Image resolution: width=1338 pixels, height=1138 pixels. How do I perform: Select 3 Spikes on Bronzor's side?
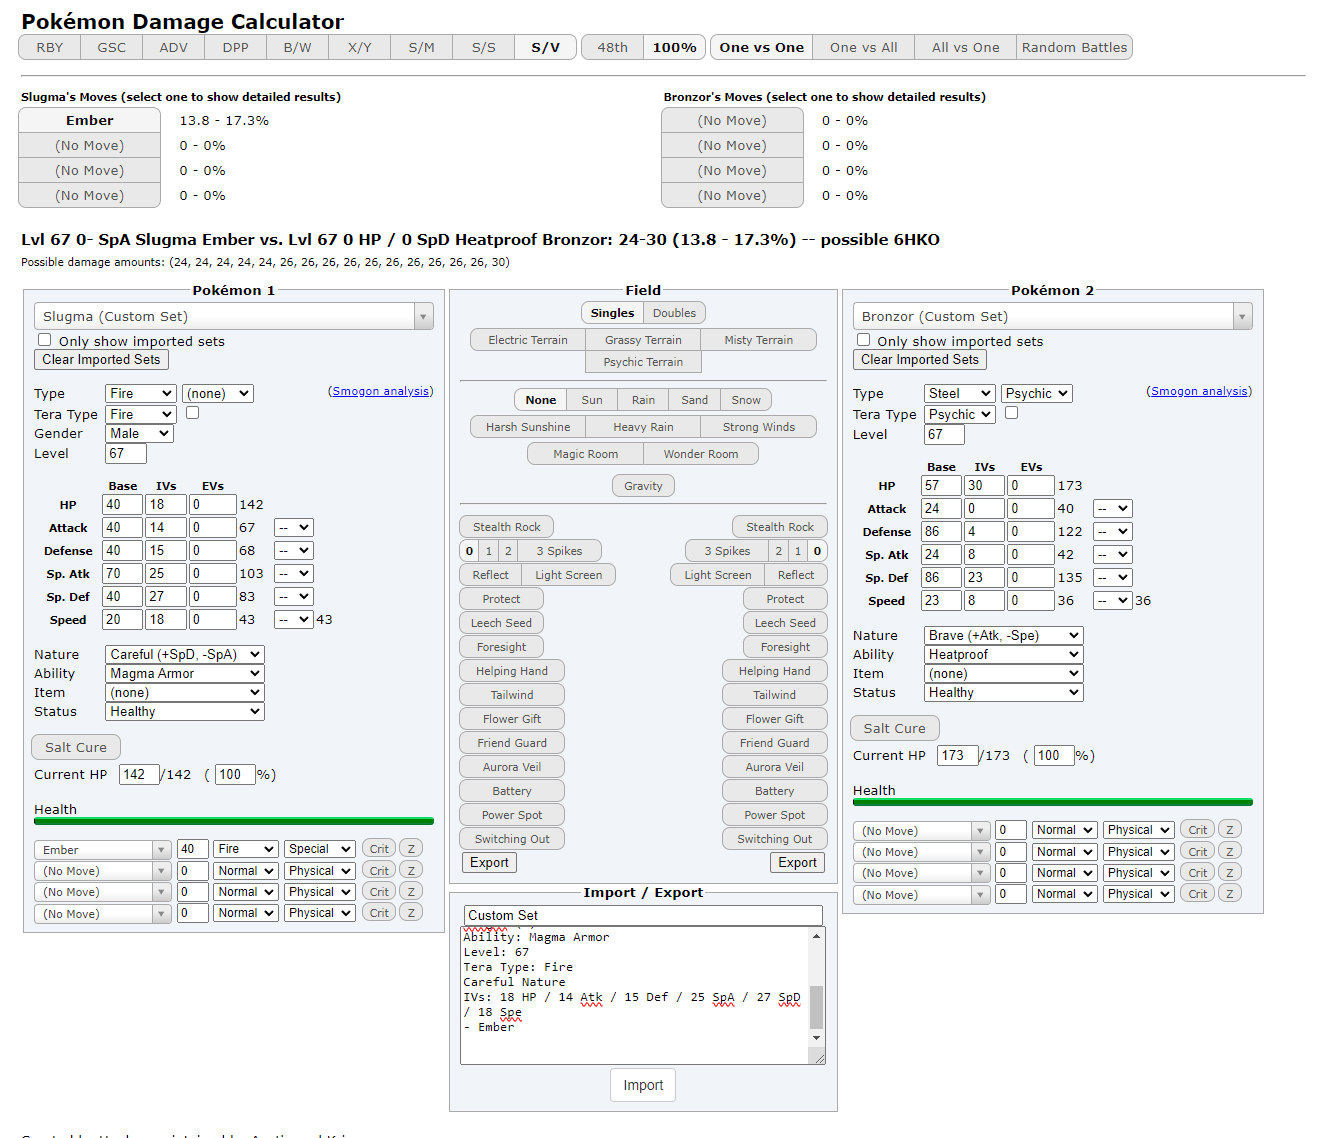point(727,551)
